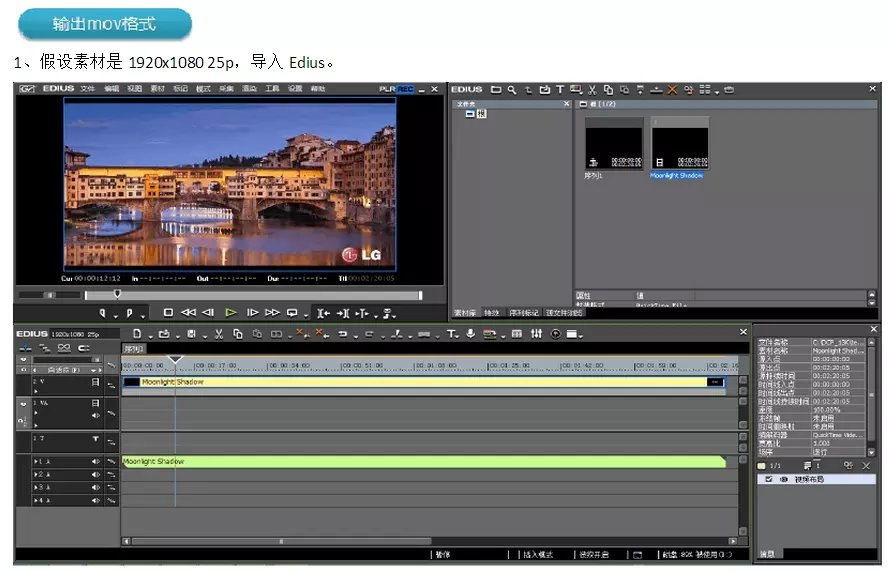Image resolution: width=890 pixels, height=571 pixels.
Task: Open the loop playback dropdown arrow
Action: [305, 316]
